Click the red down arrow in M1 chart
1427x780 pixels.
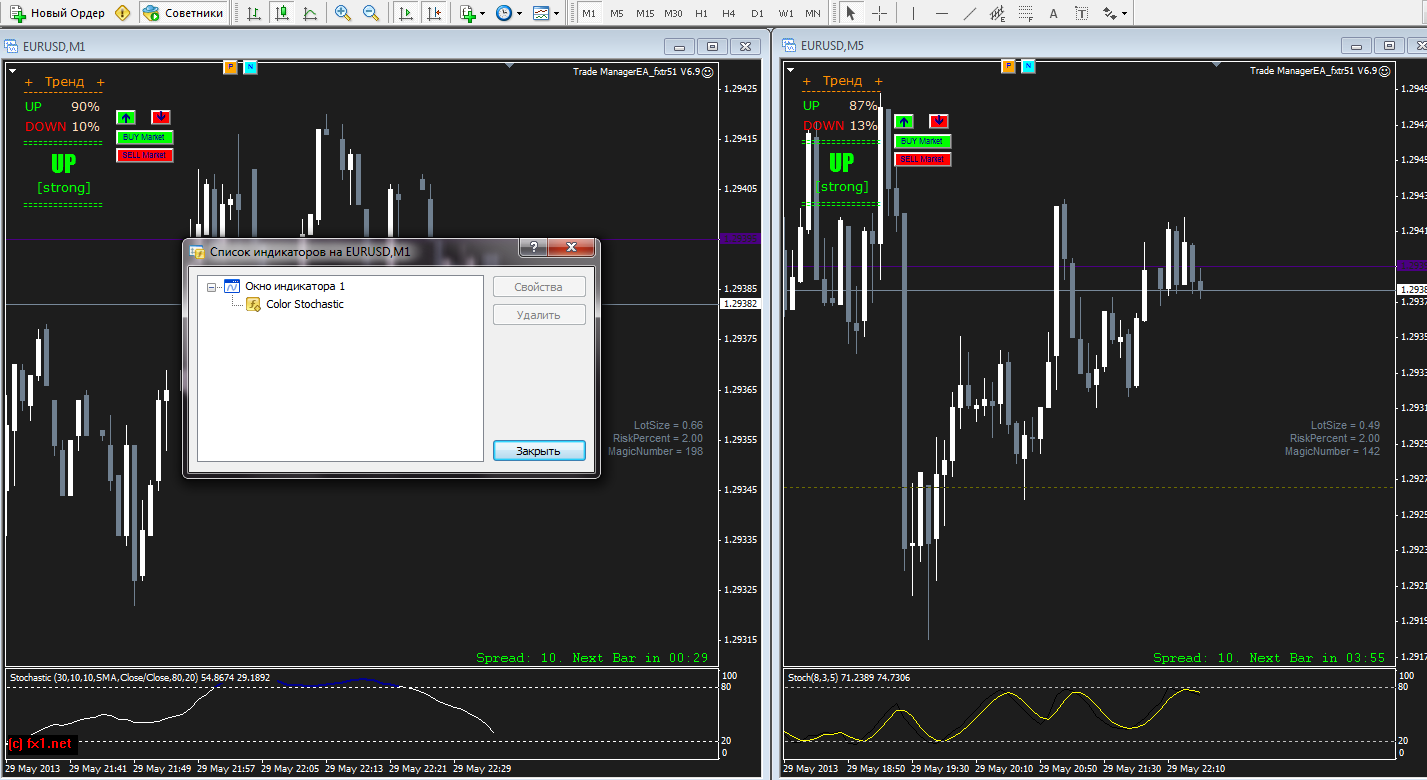[161, 117]
